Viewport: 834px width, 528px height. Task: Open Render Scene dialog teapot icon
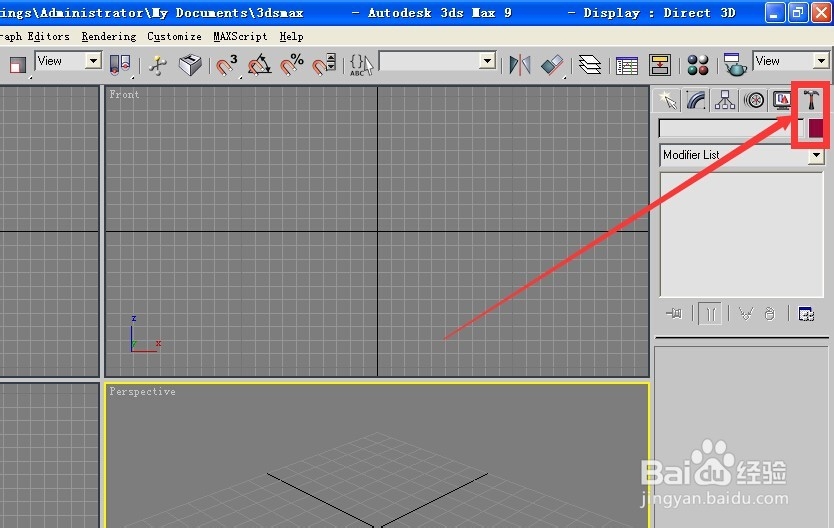tap(735, 65)
